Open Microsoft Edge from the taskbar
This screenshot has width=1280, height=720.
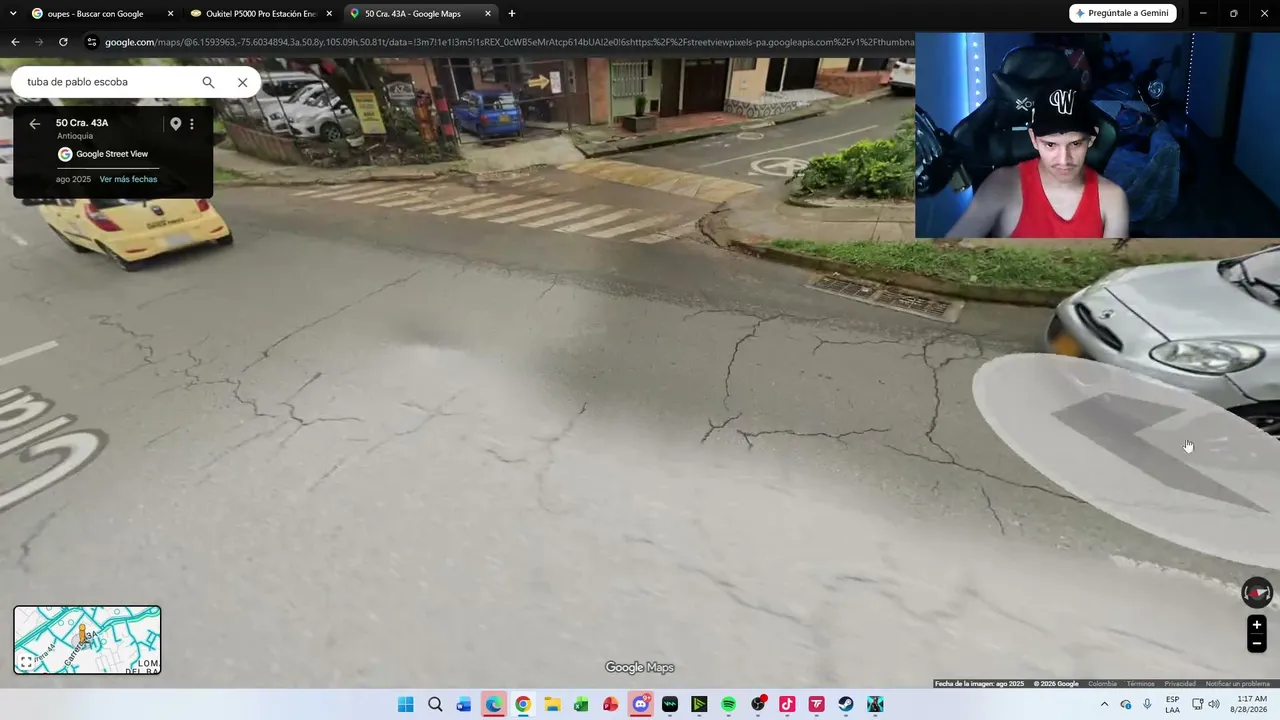[x=493, y=704]
